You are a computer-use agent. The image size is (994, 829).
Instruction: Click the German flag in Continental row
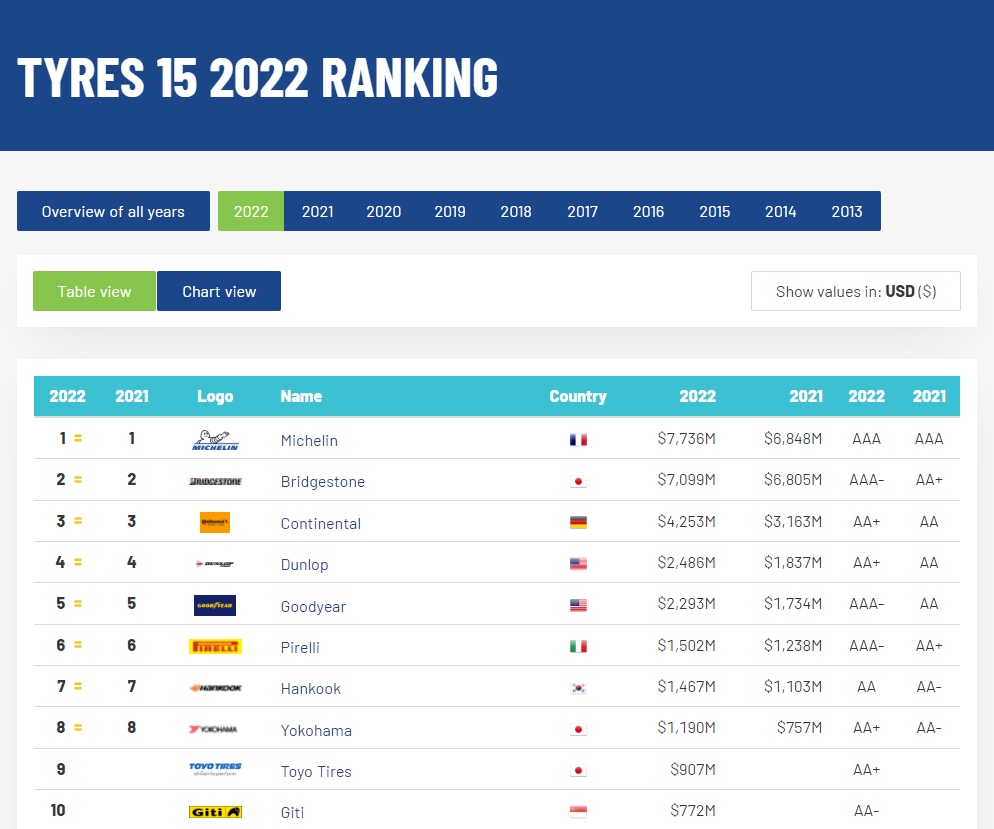(x=578, y=522)
